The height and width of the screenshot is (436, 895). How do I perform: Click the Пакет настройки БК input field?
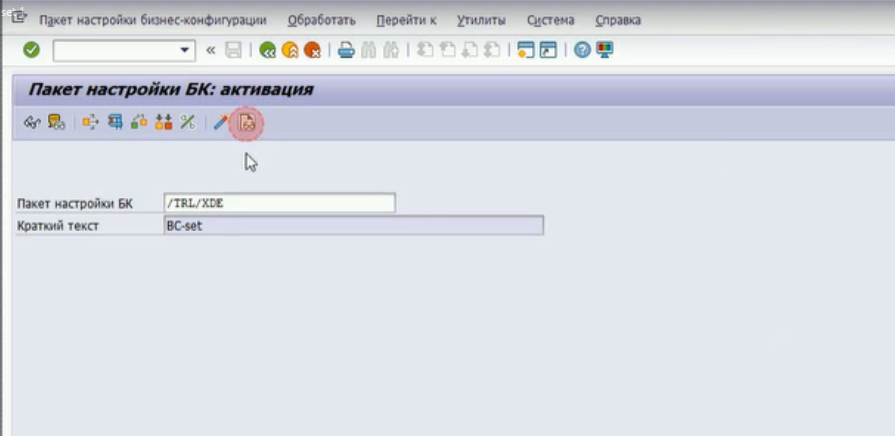279,203
